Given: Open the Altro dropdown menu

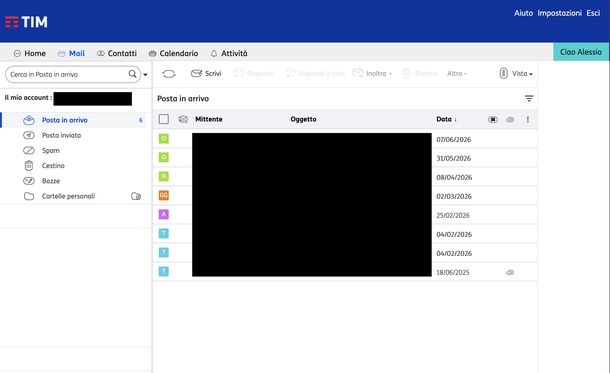Looking at the screenshot, I should (457, 74).
